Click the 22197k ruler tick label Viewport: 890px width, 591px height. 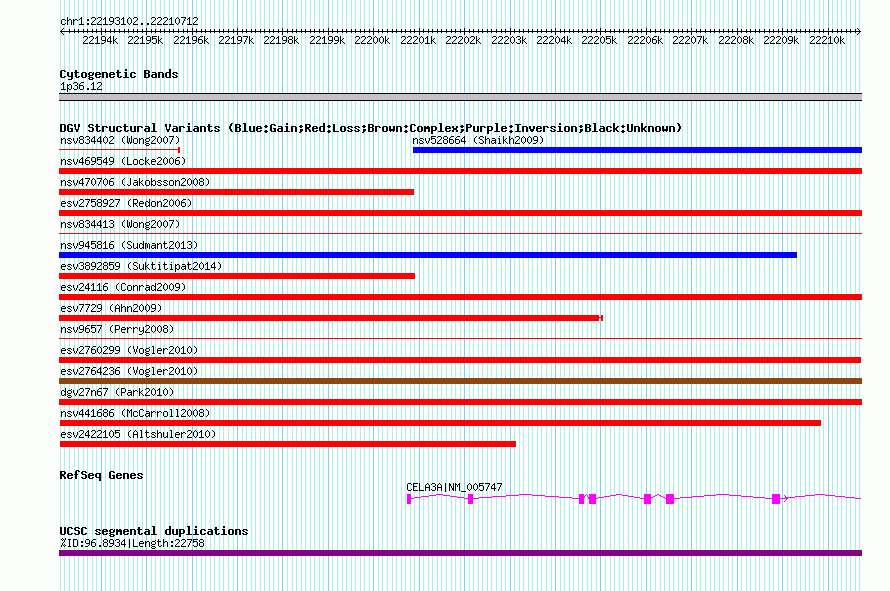[236, 40]
